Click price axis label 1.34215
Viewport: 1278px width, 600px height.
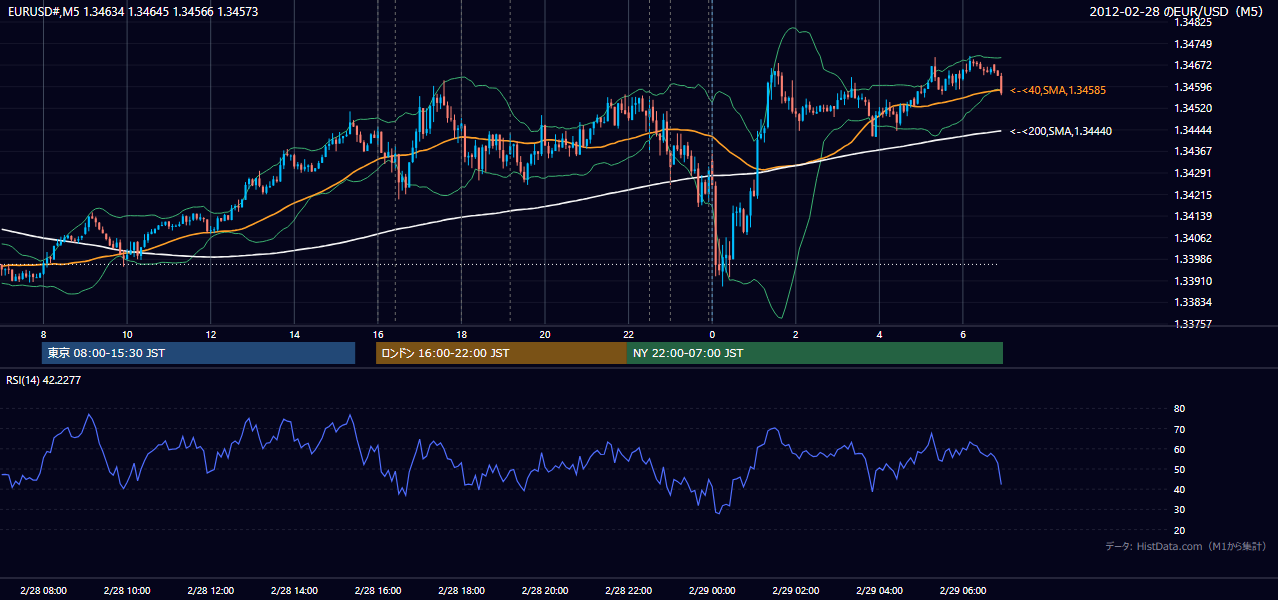[1193, 195]
